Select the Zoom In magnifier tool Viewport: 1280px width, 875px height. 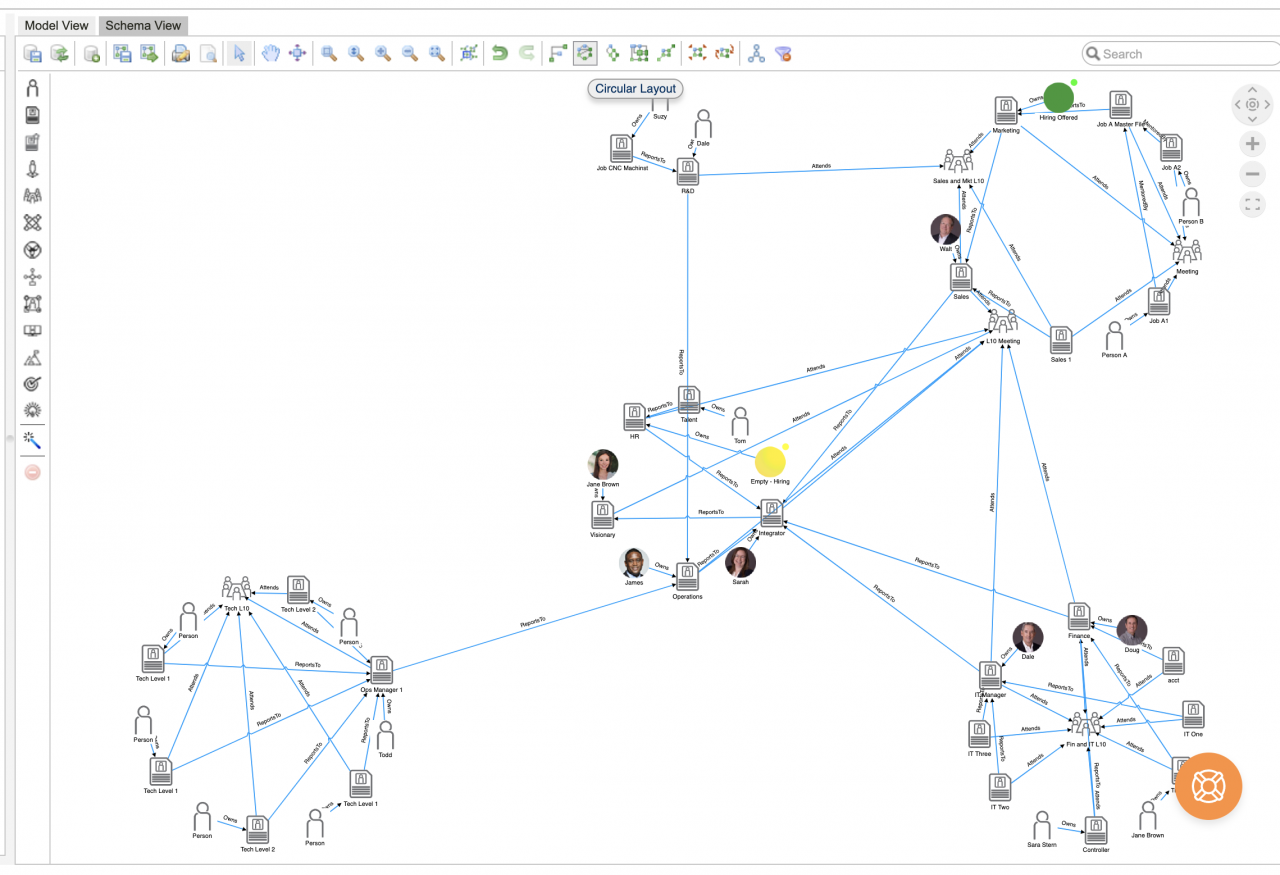point(381,53)
